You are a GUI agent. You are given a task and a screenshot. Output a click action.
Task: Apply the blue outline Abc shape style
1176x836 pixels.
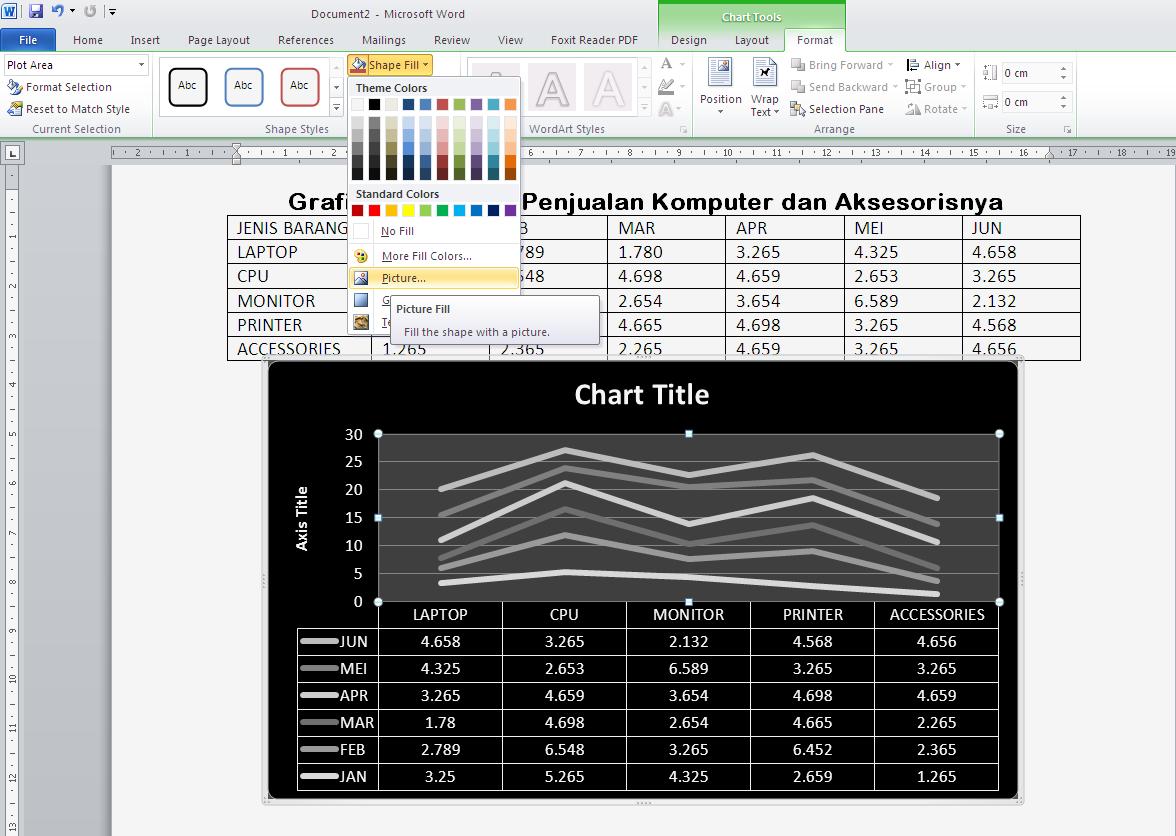pyautogui.click(x=244, y=86)
